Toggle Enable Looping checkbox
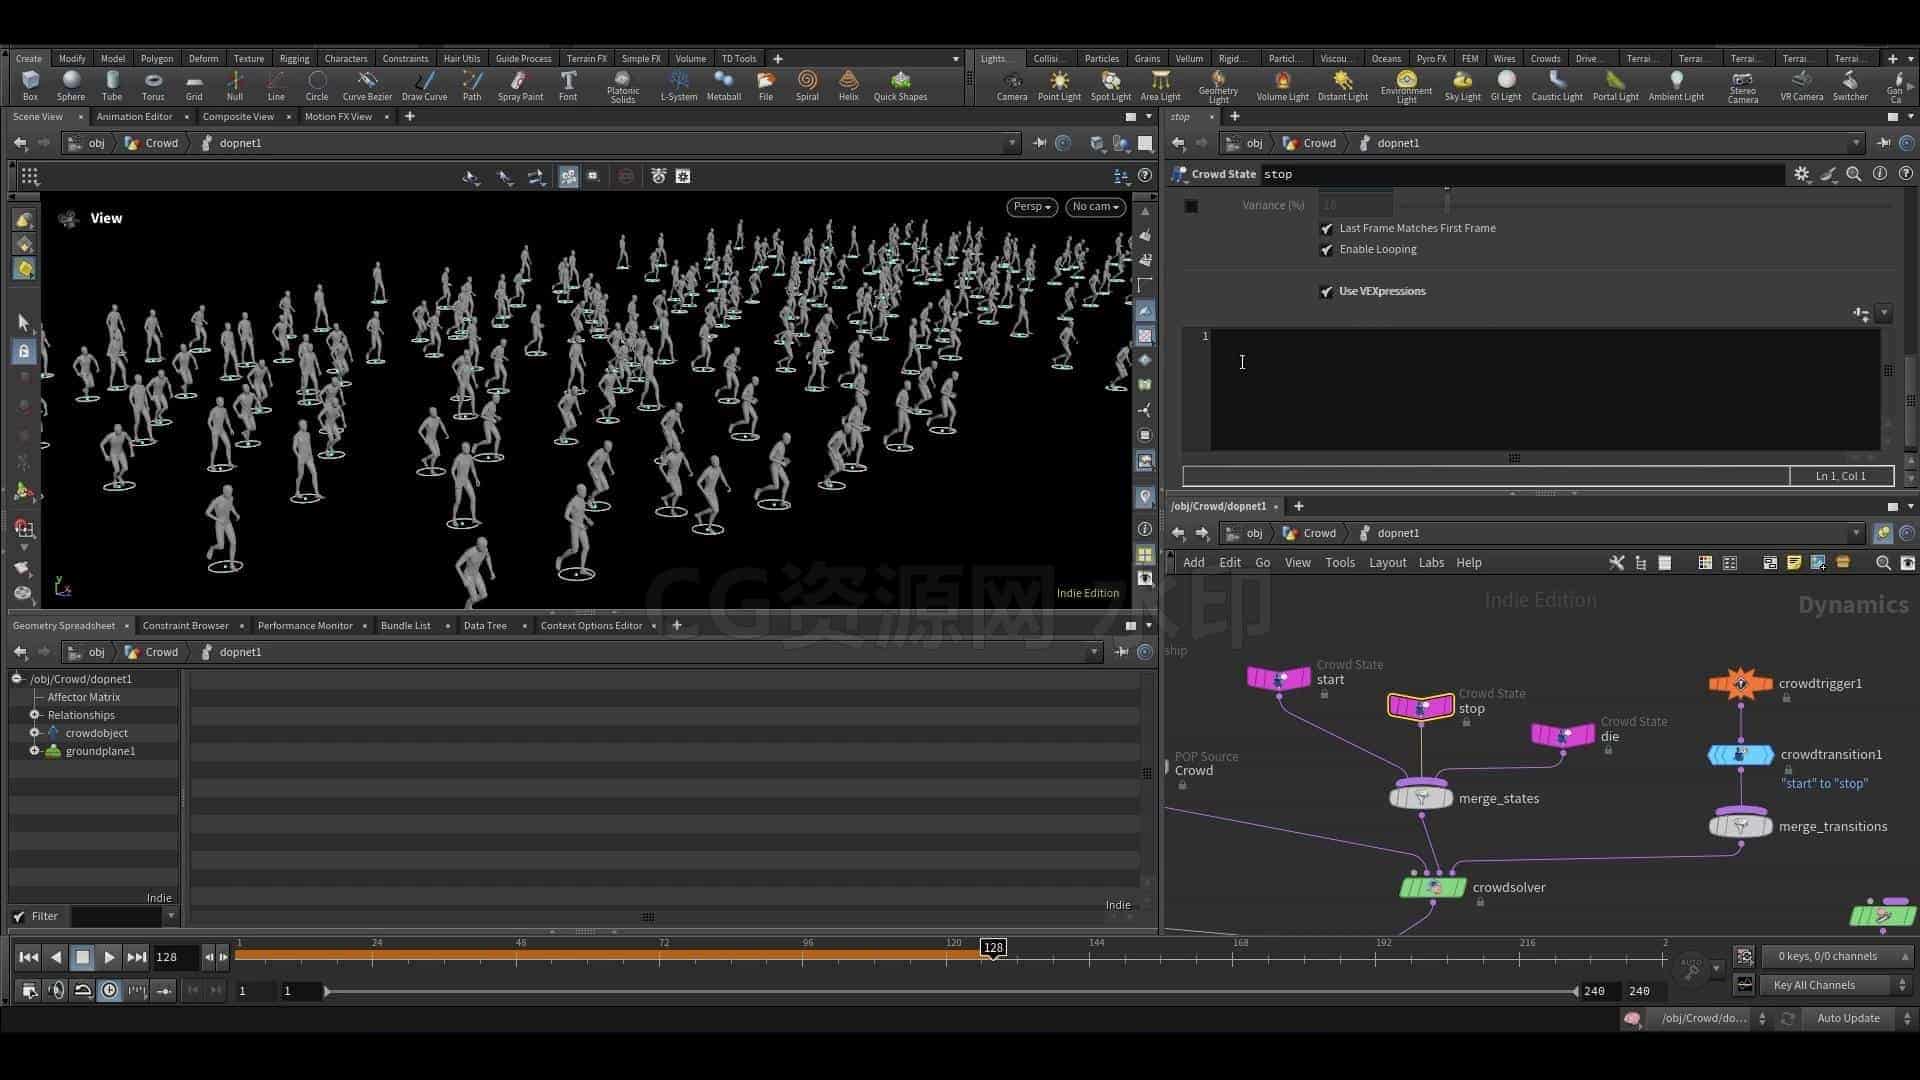Viewport: 1920px width, 1080px height. pos(1327,250)
